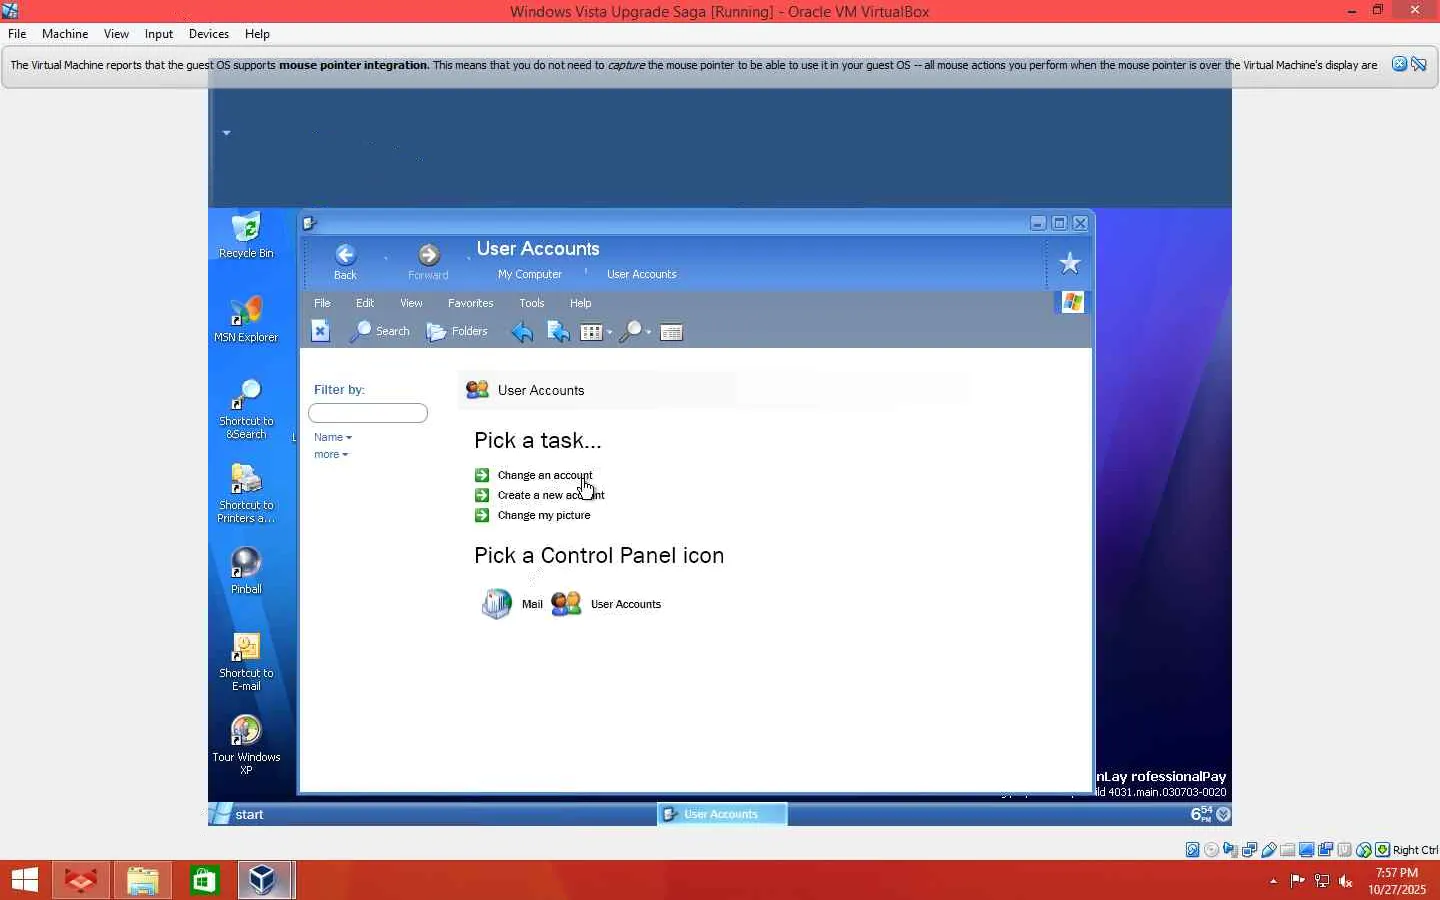Select the Shortcut to &Search desktop icon

(x=246, y=410)
